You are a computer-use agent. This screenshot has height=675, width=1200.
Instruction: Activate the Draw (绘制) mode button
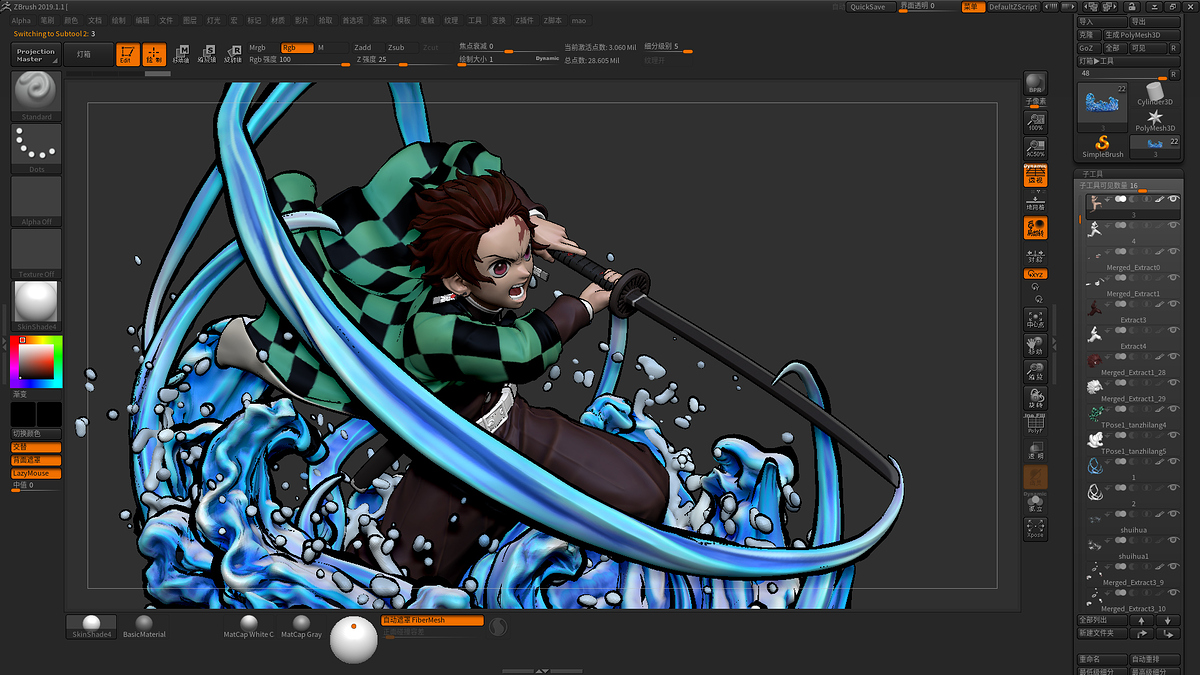tap(155, 55)
